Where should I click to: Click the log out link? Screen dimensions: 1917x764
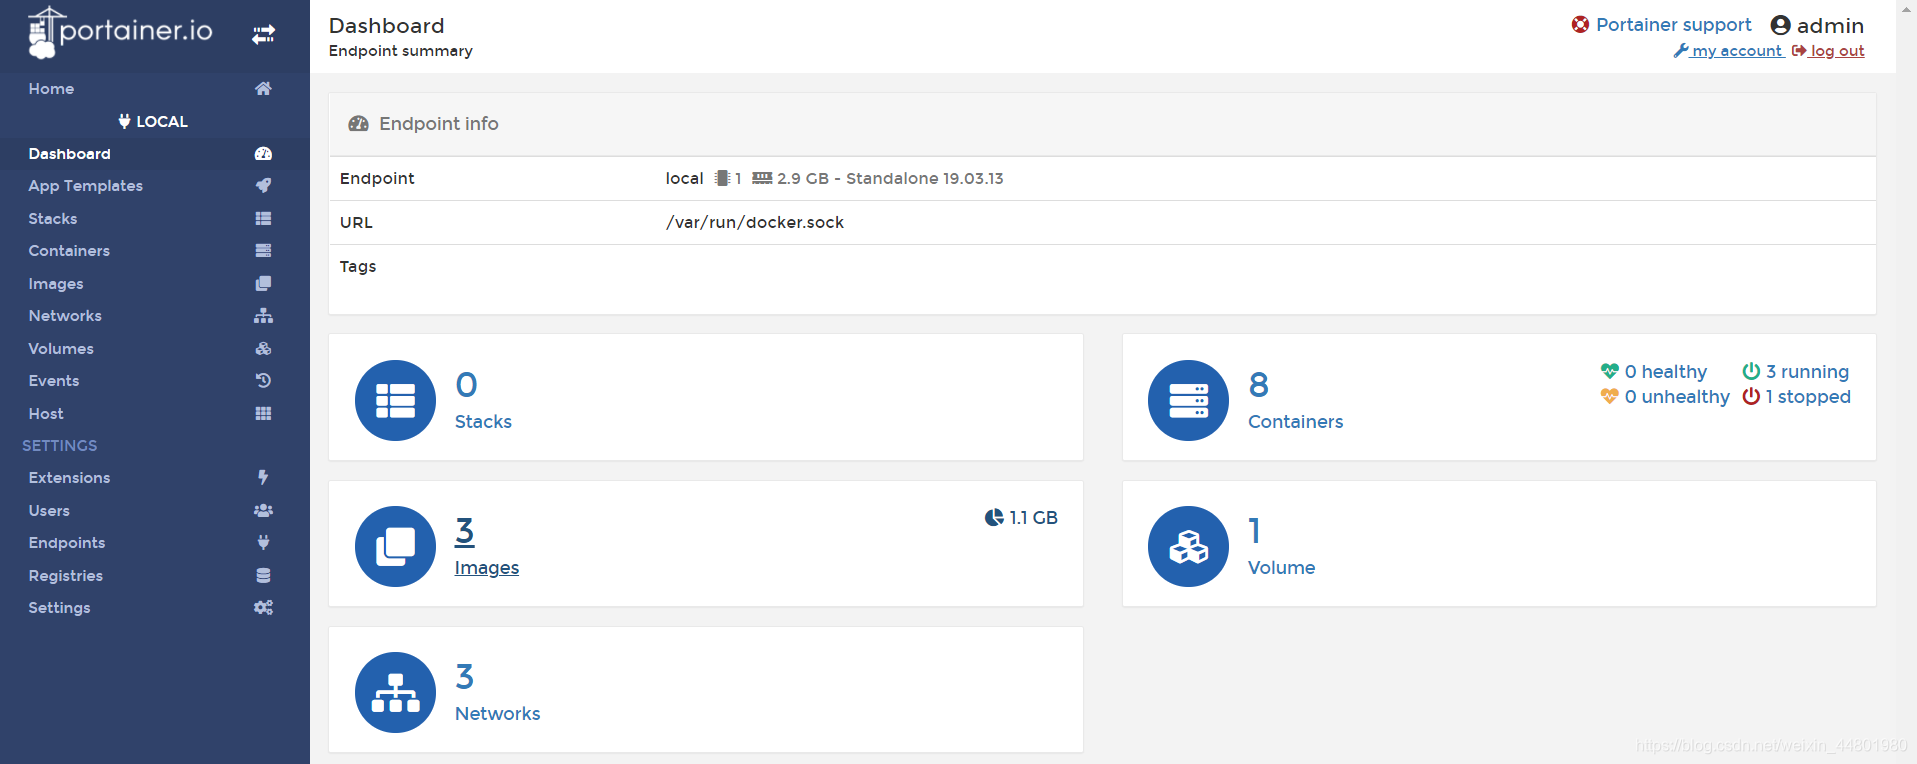point(1828,51)
